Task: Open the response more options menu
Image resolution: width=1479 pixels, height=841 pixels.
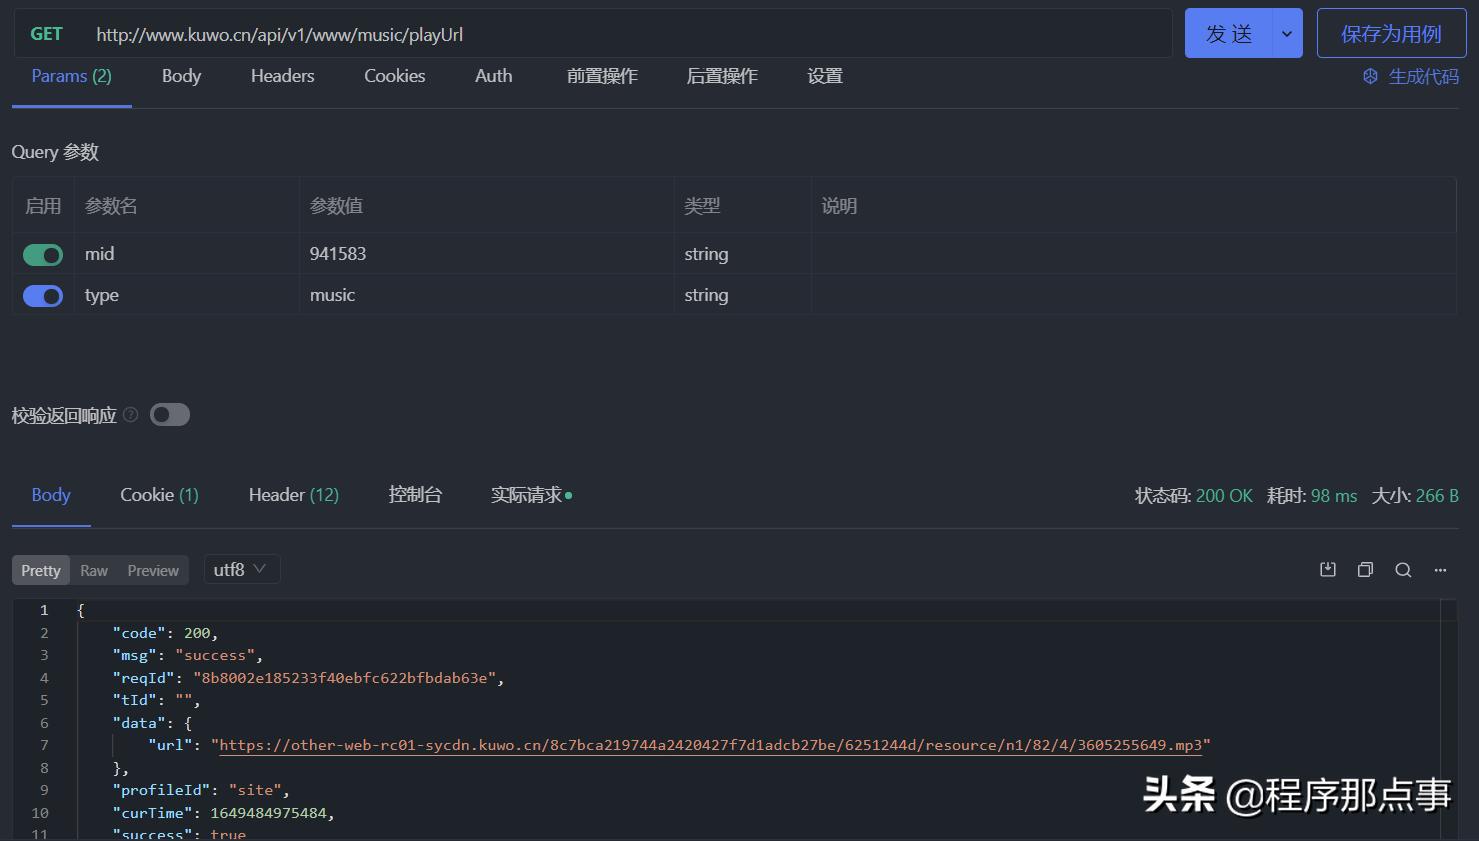Action: coord(1440,569)
